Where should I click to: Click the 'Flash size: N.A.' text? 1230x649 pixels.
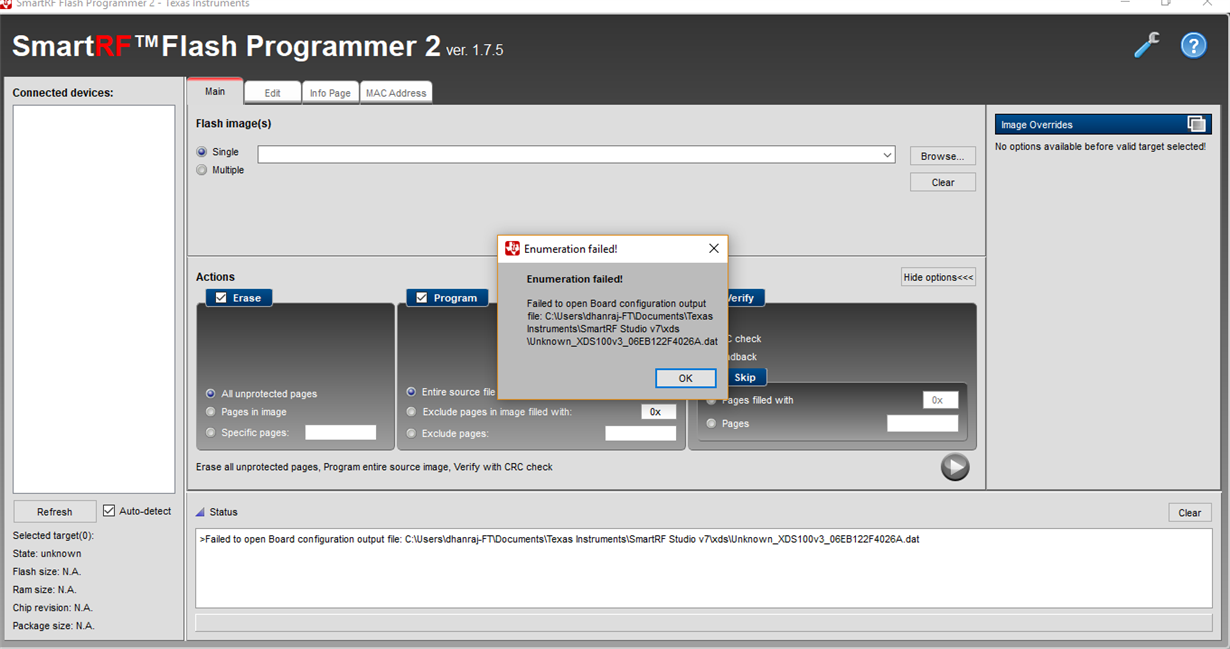click(45, 571)
